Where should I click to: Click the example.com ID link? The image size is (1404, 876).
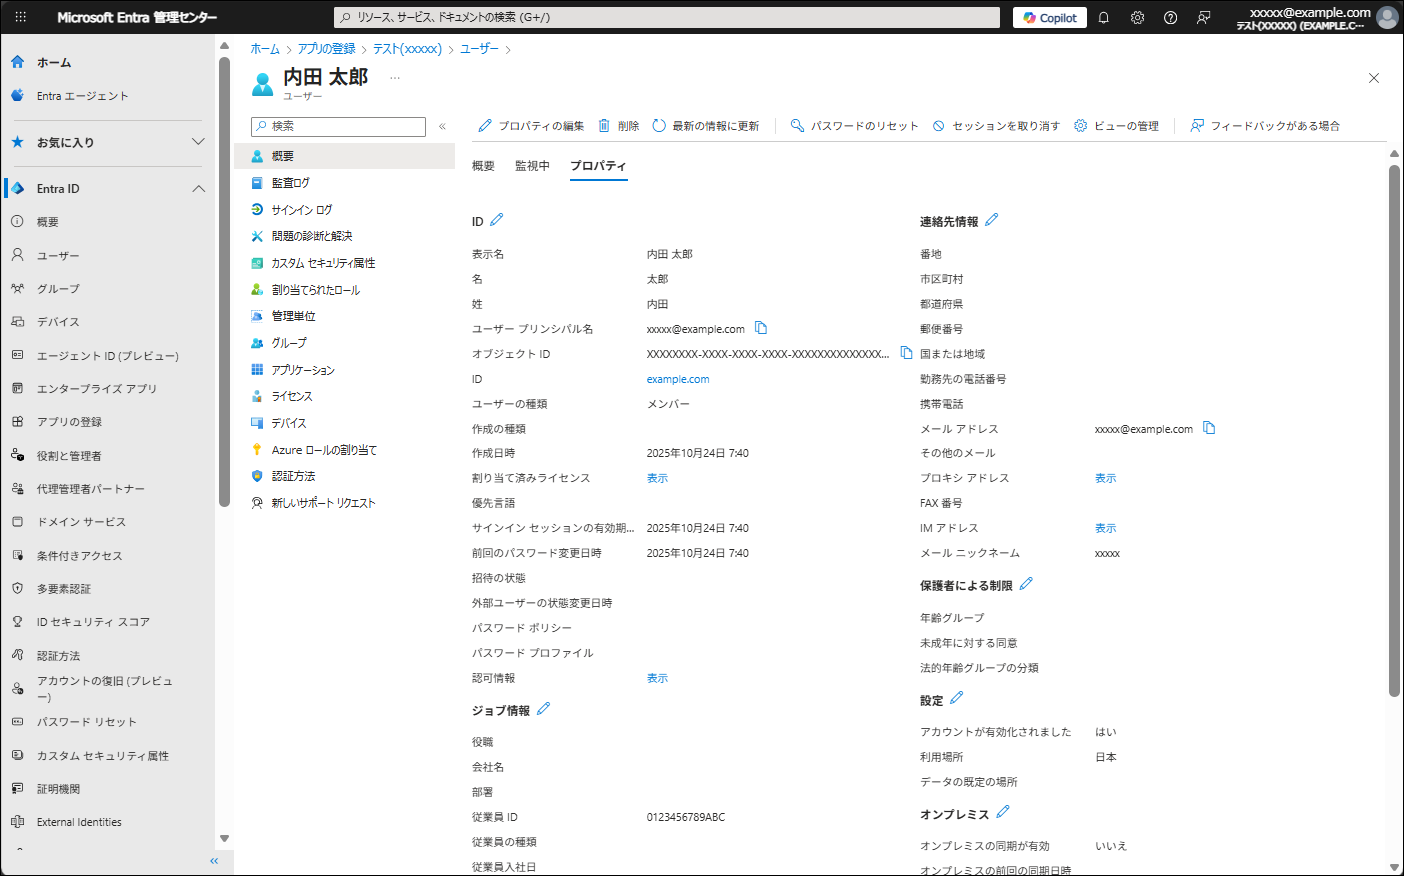click(678, 379)
